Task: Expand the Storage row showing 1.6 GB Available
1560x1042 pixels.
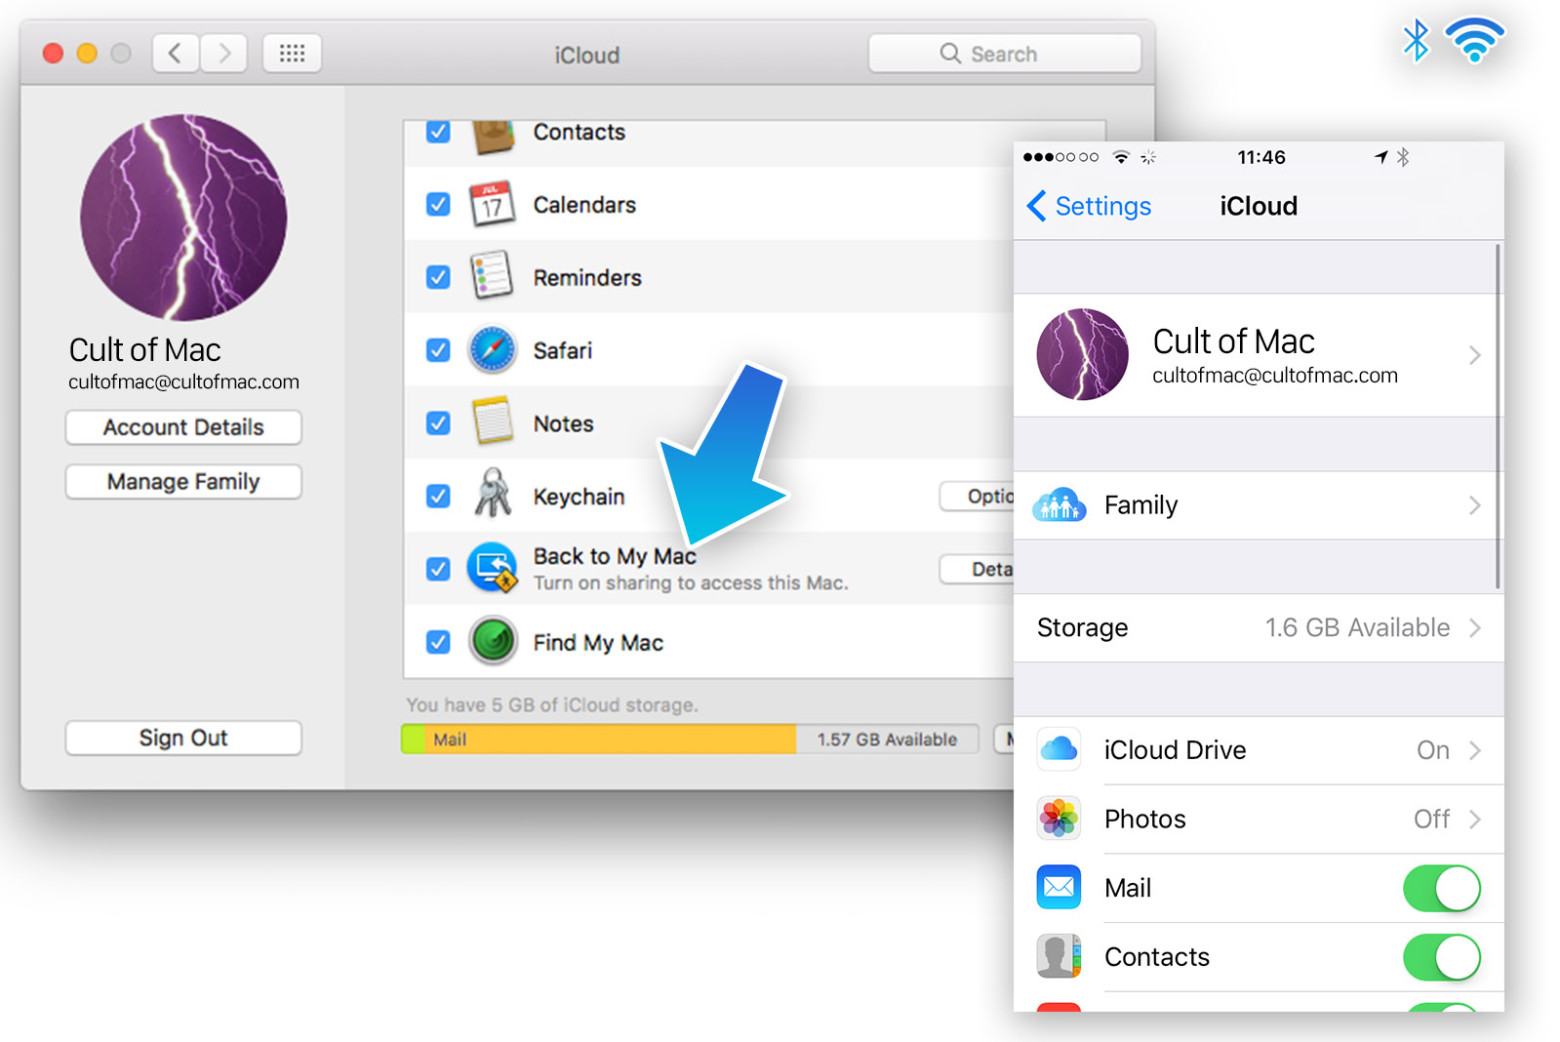Action: [x=1259, y=628]
